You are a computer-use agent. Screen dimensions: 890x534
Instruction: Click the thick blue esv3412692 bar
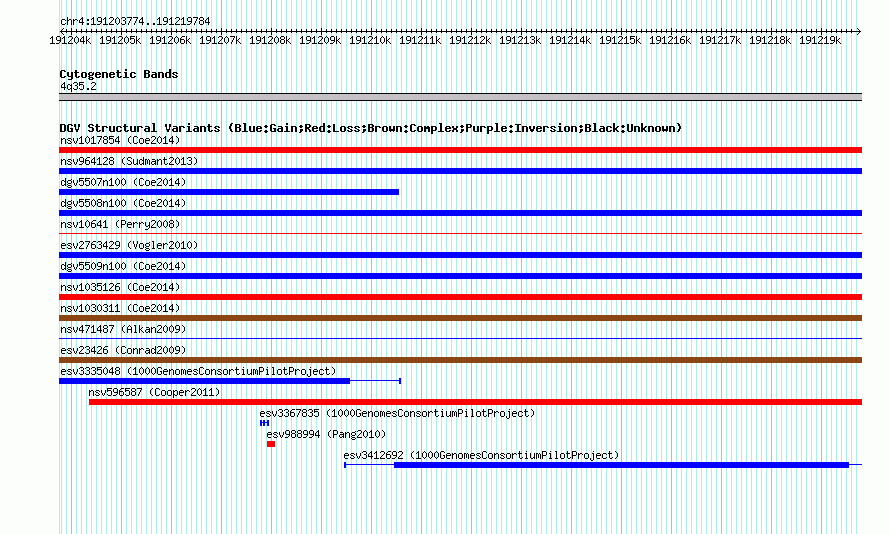(622, 465)
